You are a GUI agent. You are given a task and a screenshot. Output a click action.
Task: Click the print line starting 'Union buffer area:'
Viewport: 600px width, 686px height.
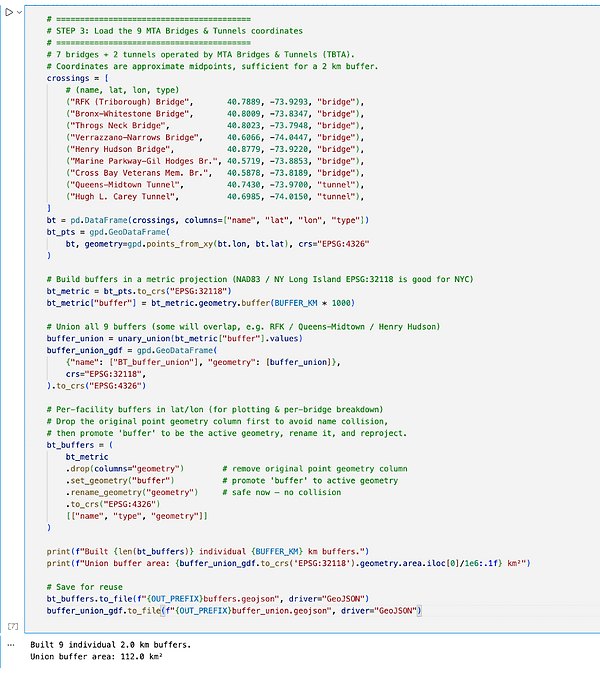point(288,563)
